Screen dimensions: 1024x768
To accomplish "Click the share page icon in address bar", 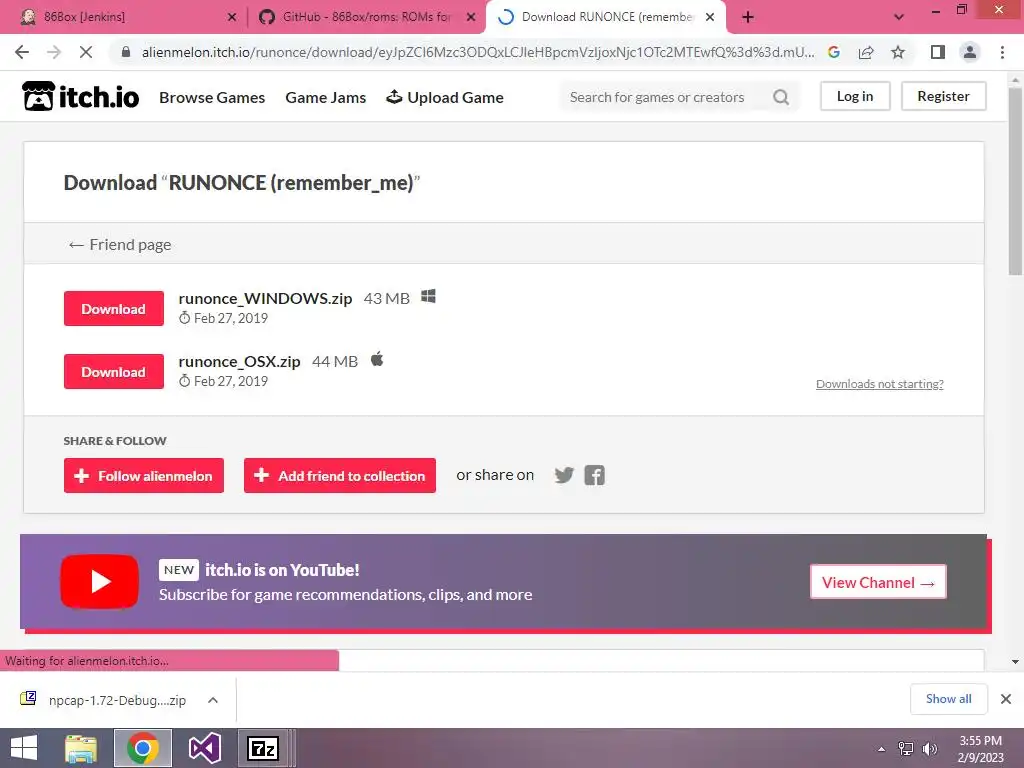I will coord(866,52).
